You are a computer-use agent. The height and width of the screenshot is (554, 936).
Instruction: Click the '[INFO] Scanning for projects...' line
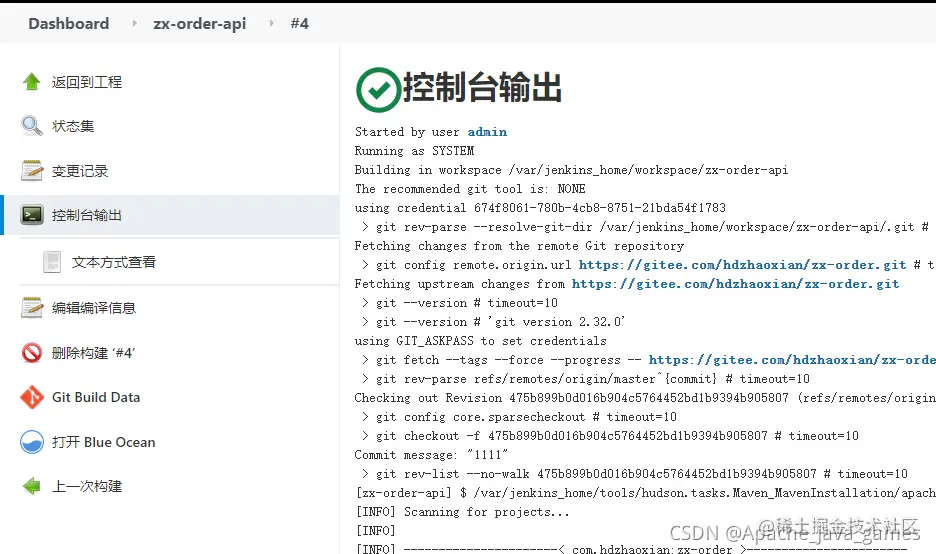[463, 512]
